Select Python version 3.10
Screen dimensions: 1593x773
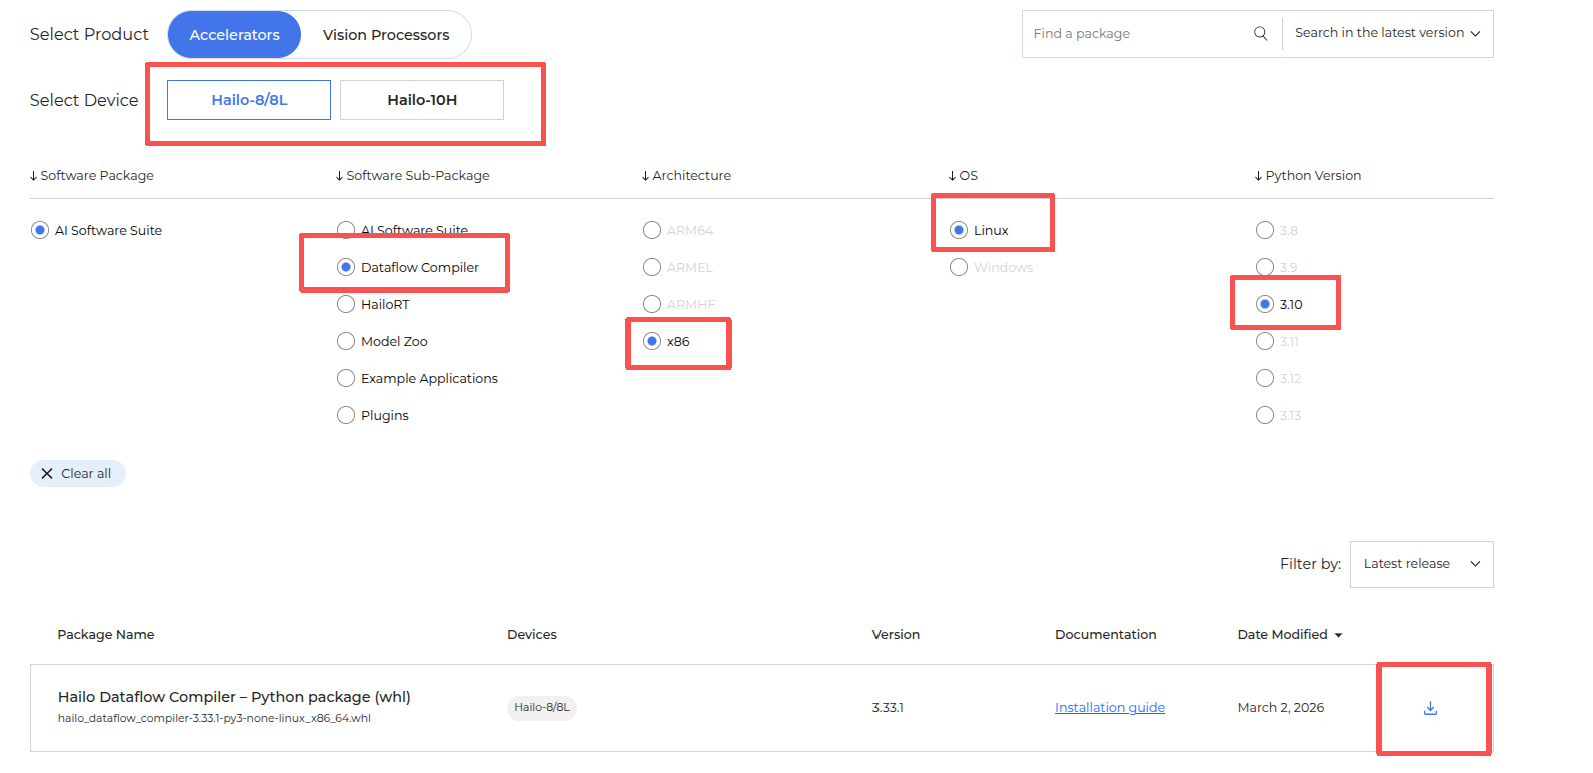(1265, 304)
